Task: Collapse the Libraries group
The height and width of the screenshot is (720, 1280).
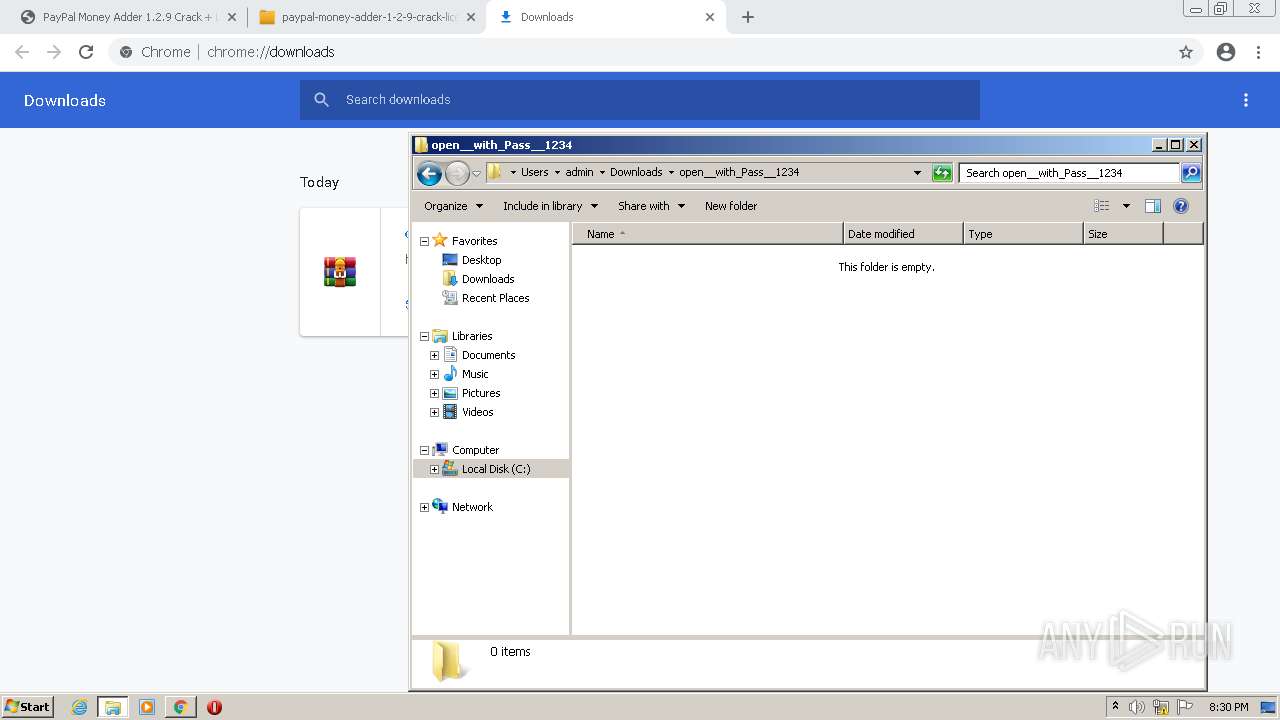Action: pos(424,336)
